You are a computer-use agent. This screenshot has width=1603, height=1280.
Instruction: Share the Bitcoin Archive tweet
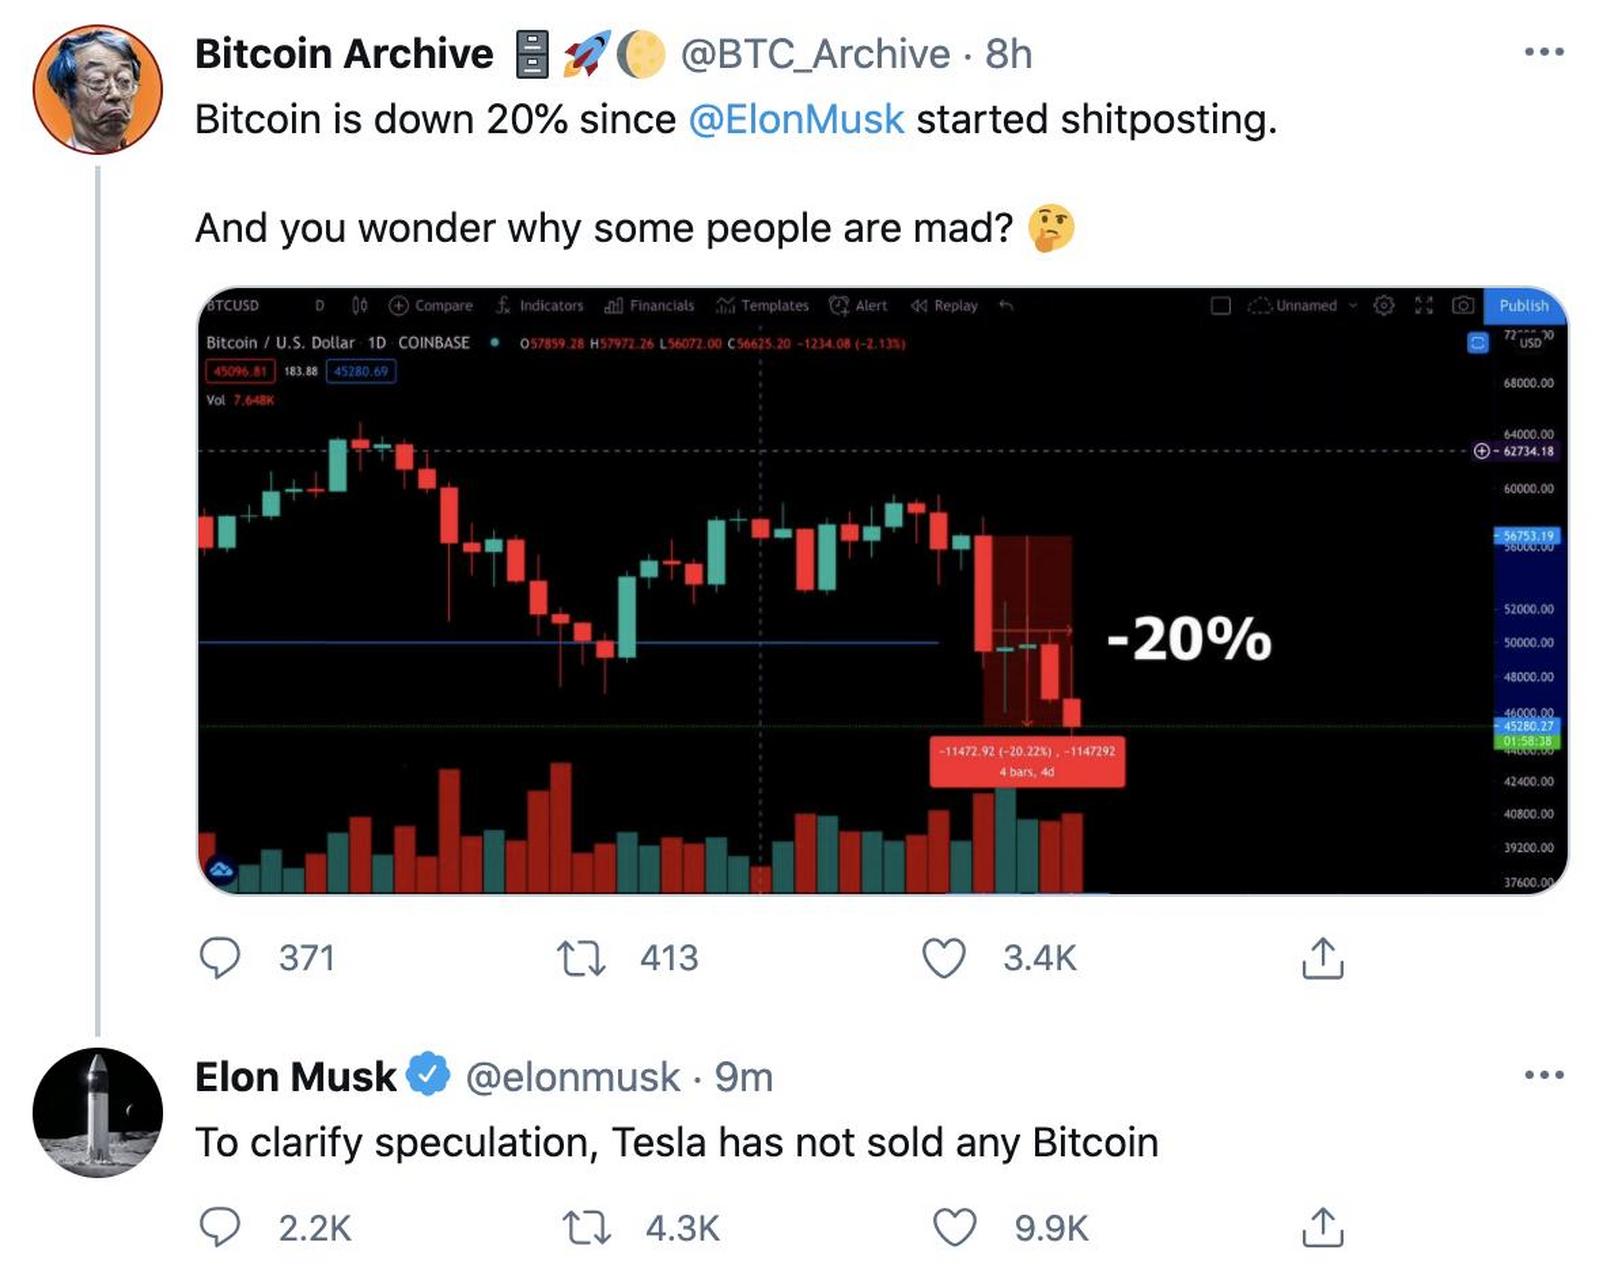click(1322, 957)
